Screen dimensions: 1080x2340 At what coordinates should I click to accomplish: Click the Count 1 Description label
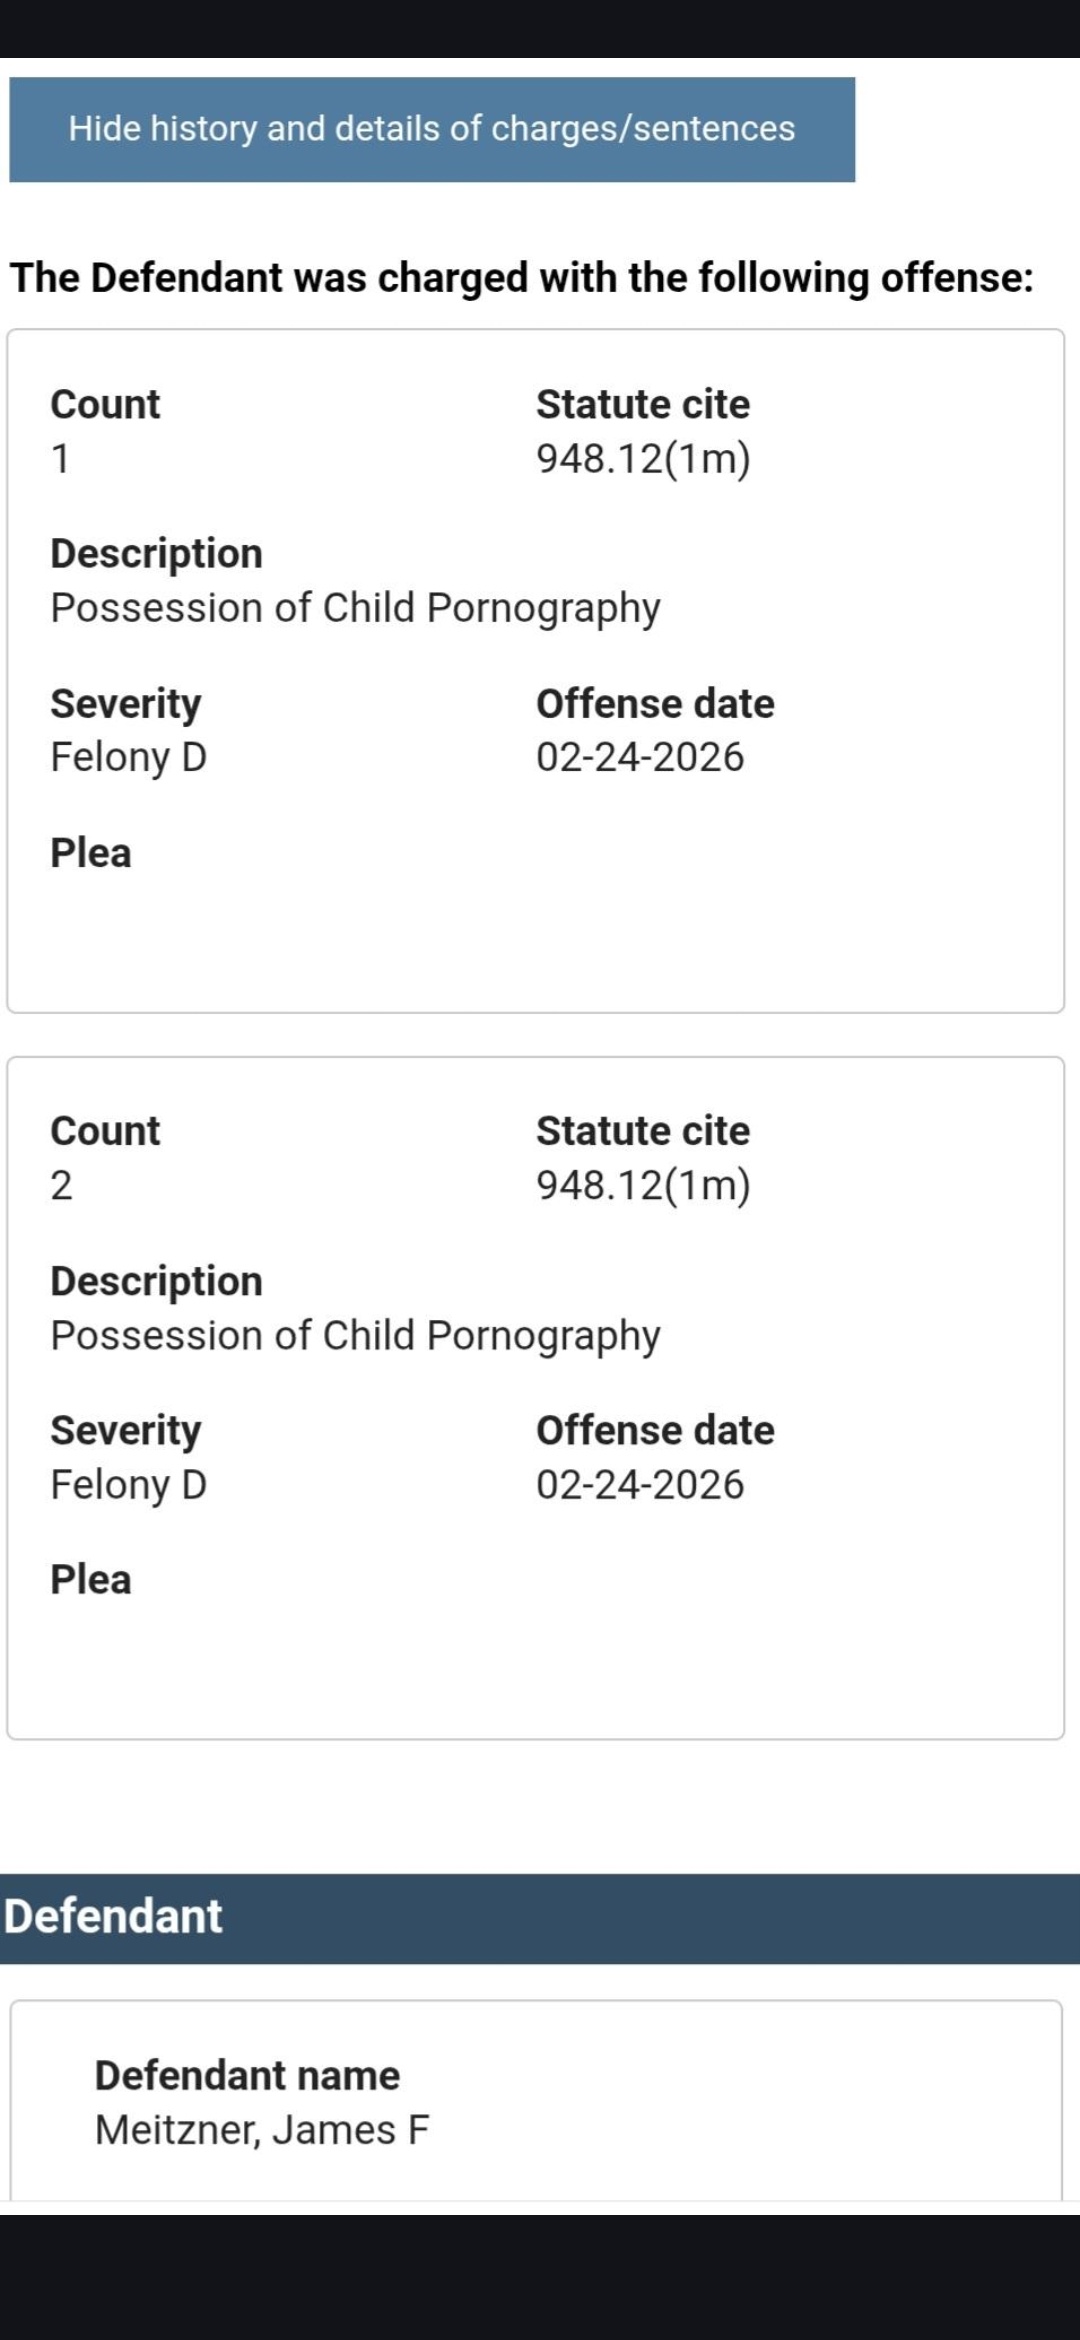pos(156,553)
